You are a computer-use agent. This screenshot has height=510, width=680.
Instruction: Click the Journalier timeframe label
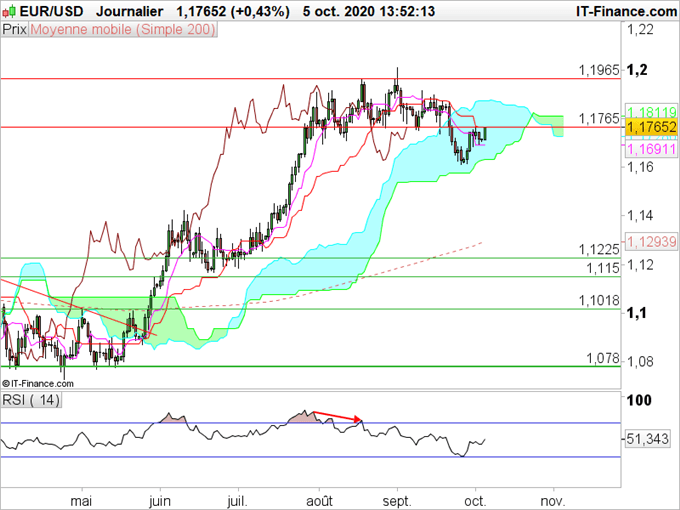(x=130, y=11)
